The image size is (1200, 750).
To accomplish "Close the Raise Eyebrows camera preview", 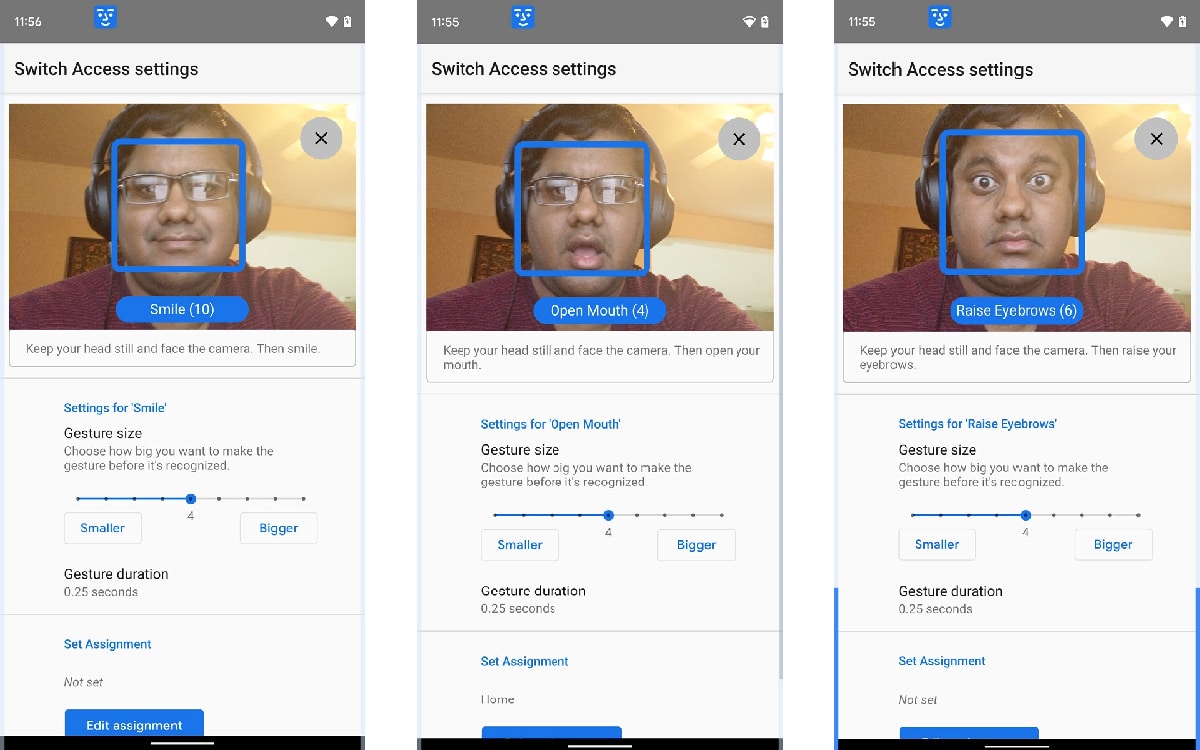I will [1156, 139].
